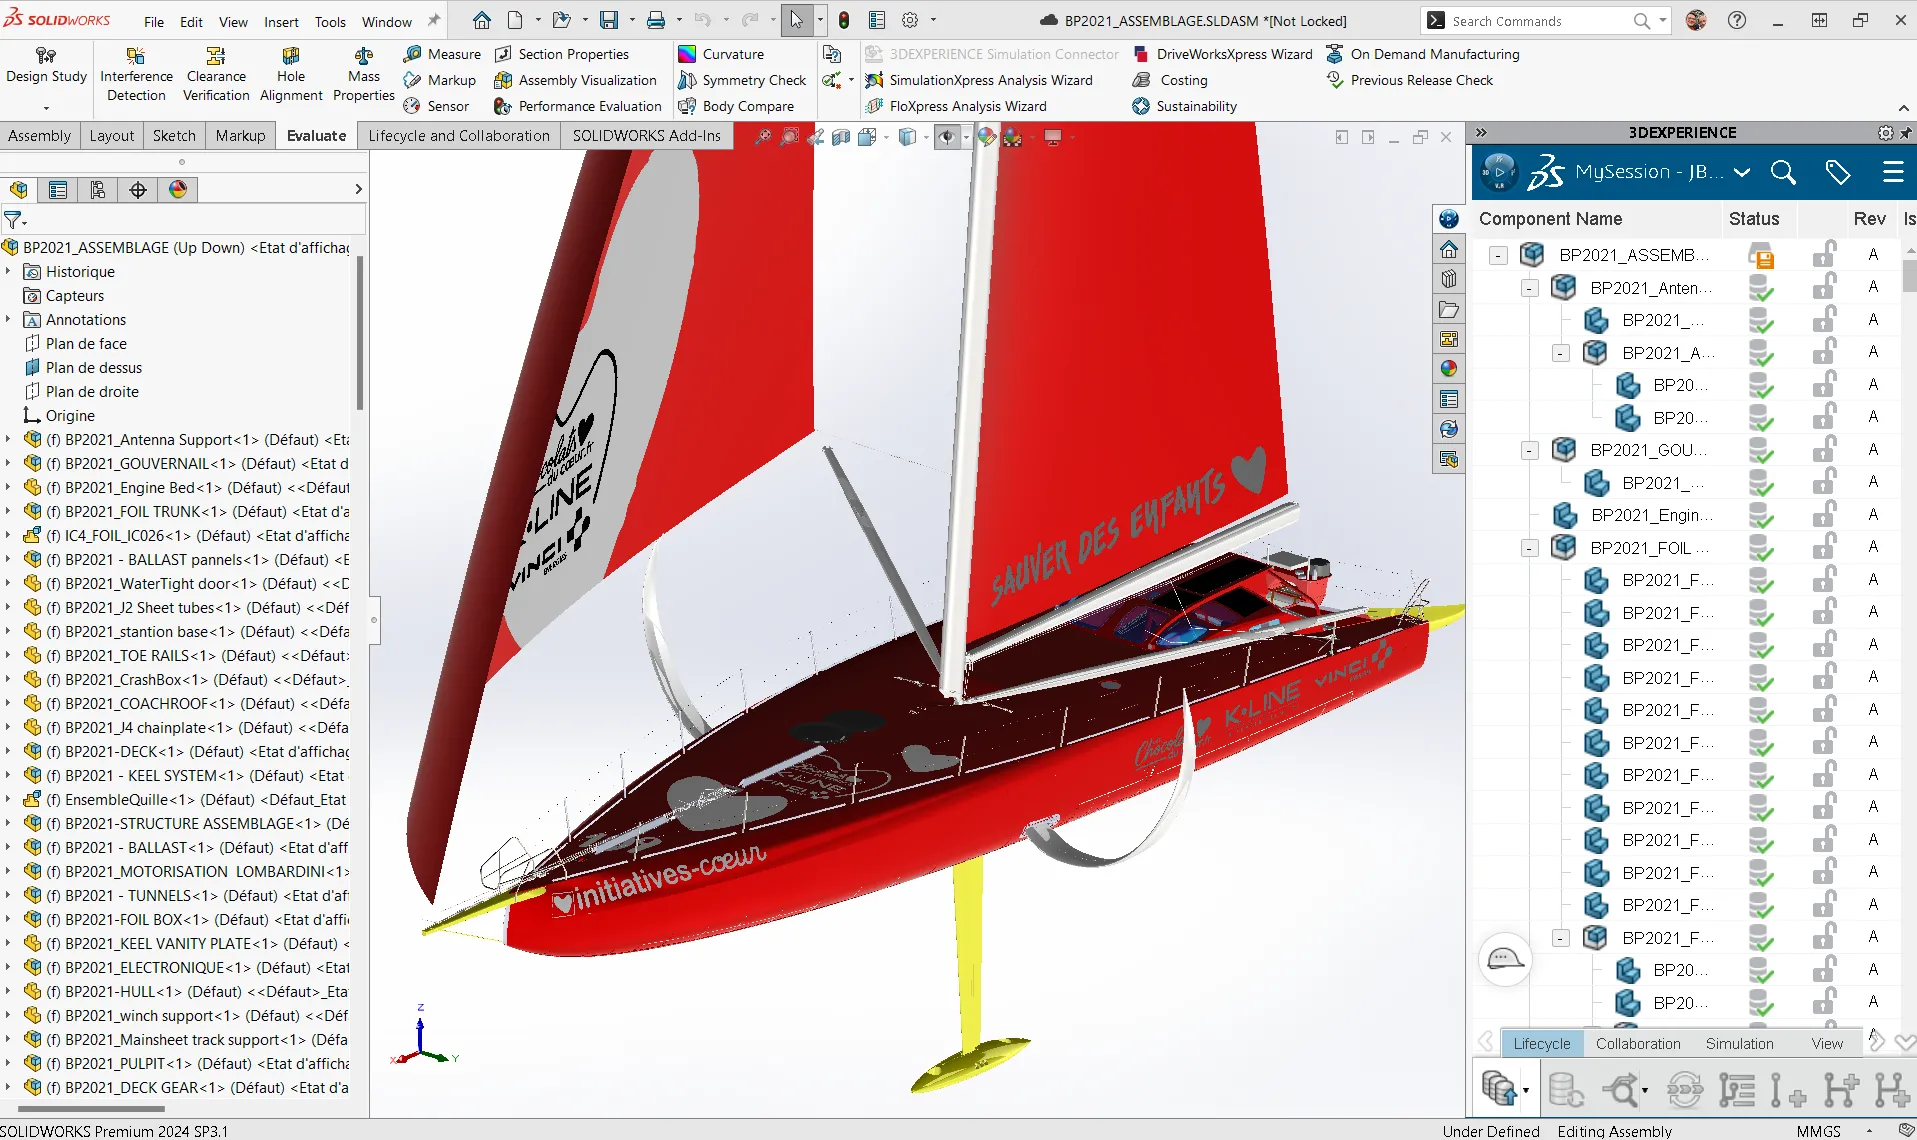Run Previous Release Check
The image size is (1917, 1140).
pos(1420,80)
